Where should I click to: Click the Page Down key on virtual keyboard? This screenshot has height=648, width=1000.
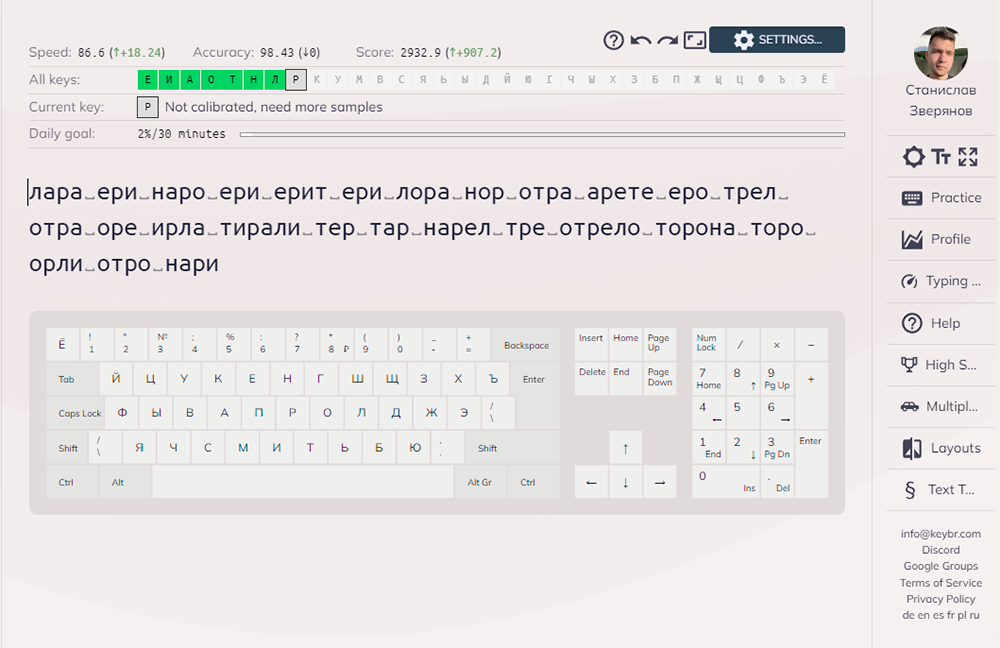[659, 379]
